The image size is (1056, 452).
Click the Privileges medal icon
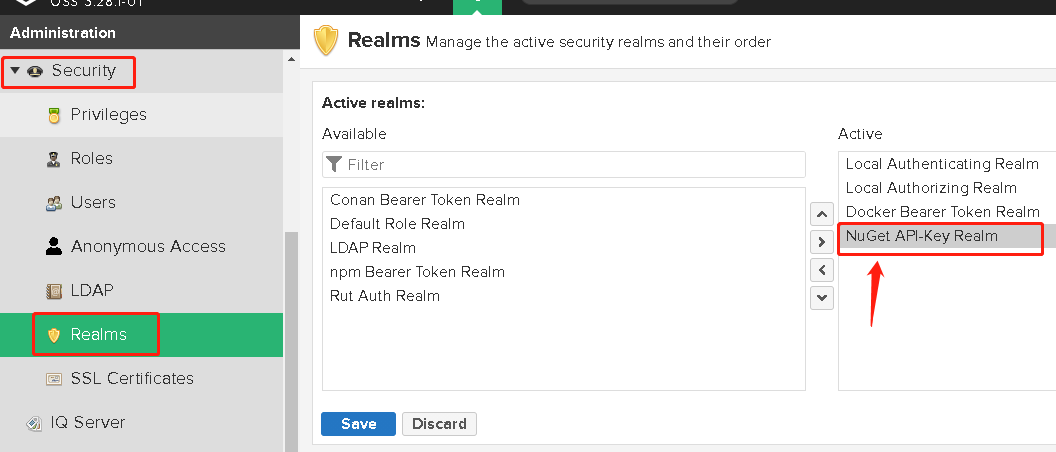click(54, 115)
